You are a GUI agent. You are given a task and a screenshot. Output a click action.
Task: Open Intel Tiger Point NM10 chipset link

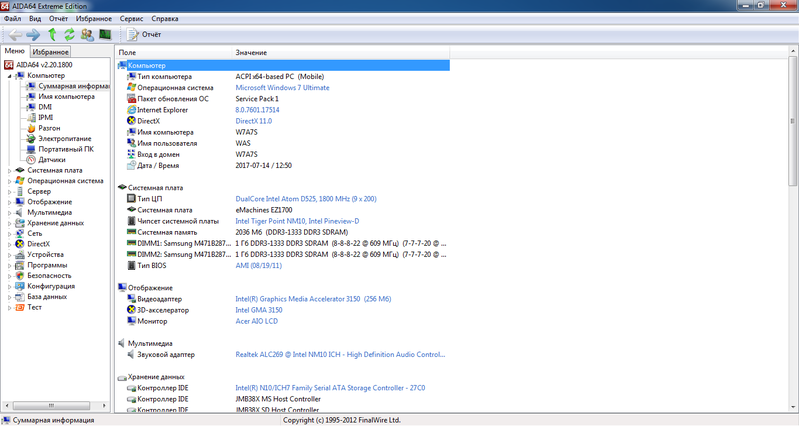tap(297, 221)
